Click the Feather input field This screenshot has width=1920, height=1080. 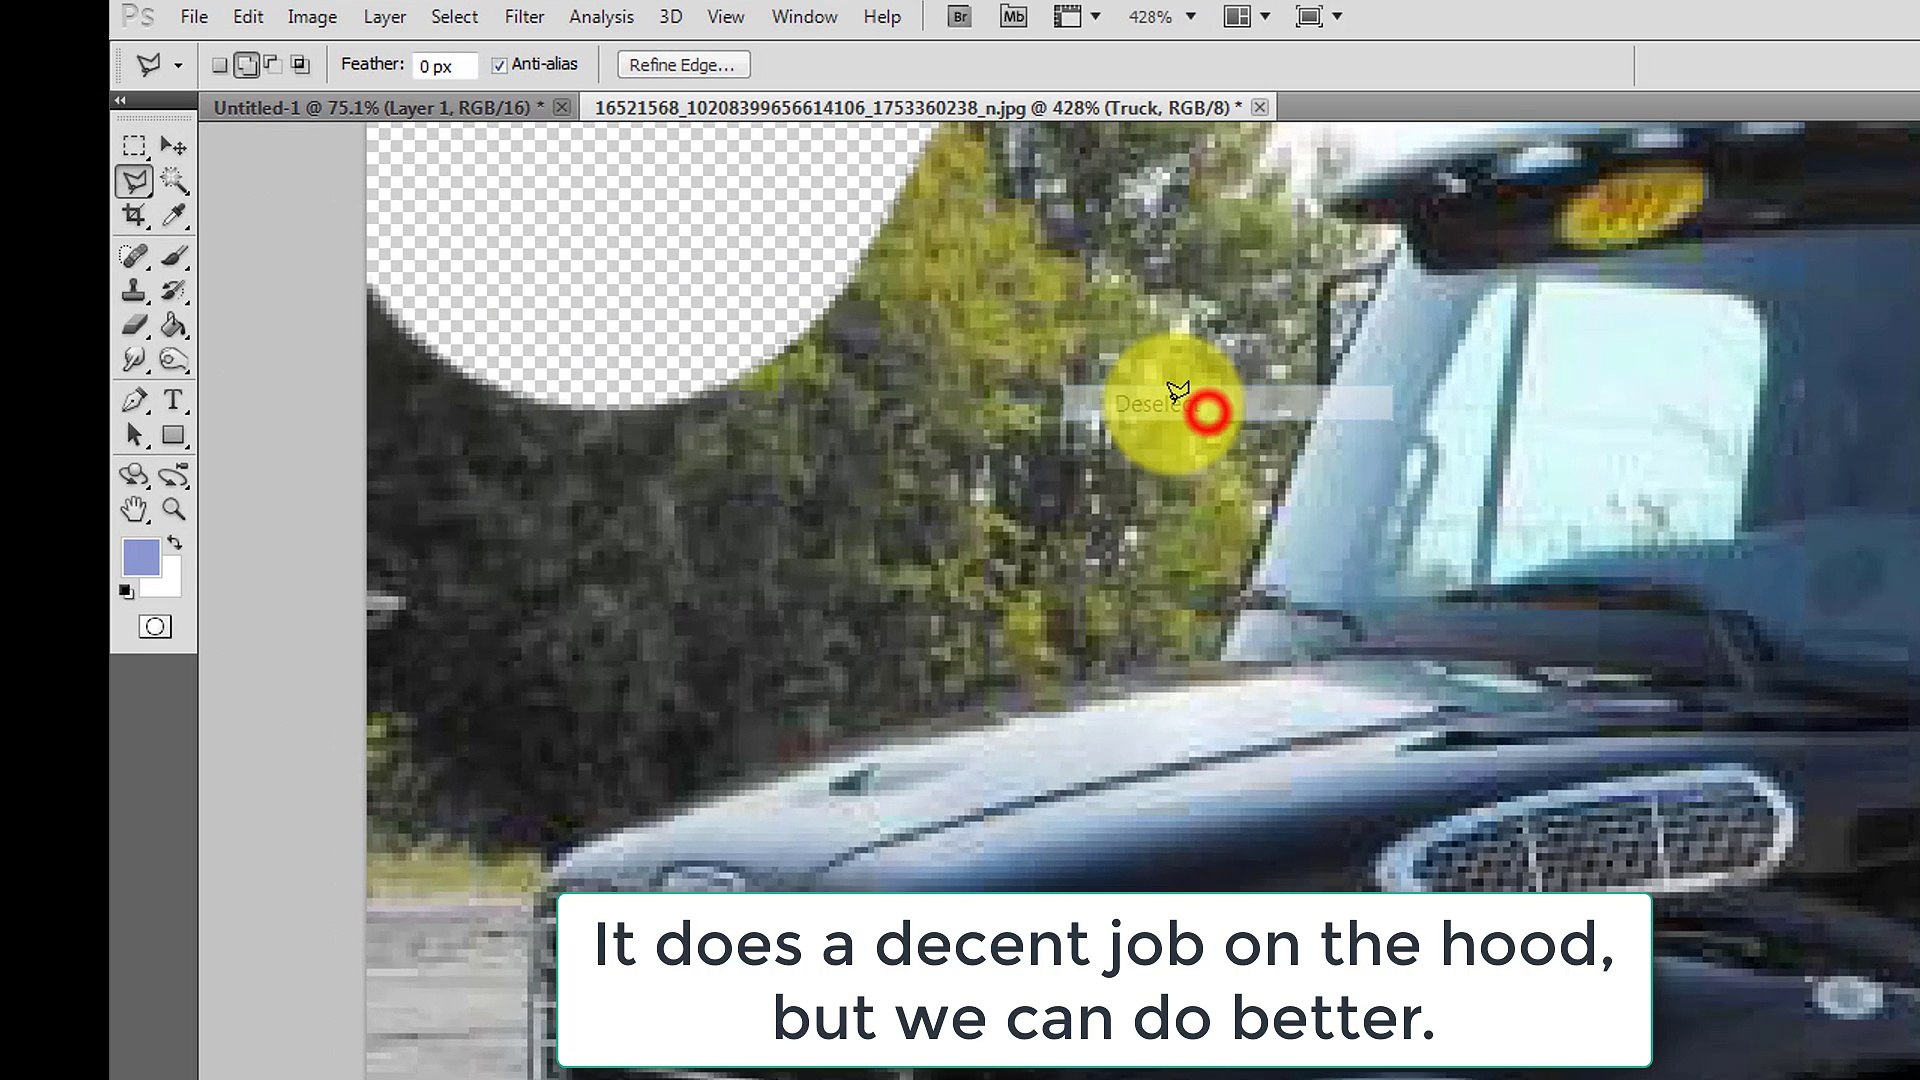pos(443,66)
